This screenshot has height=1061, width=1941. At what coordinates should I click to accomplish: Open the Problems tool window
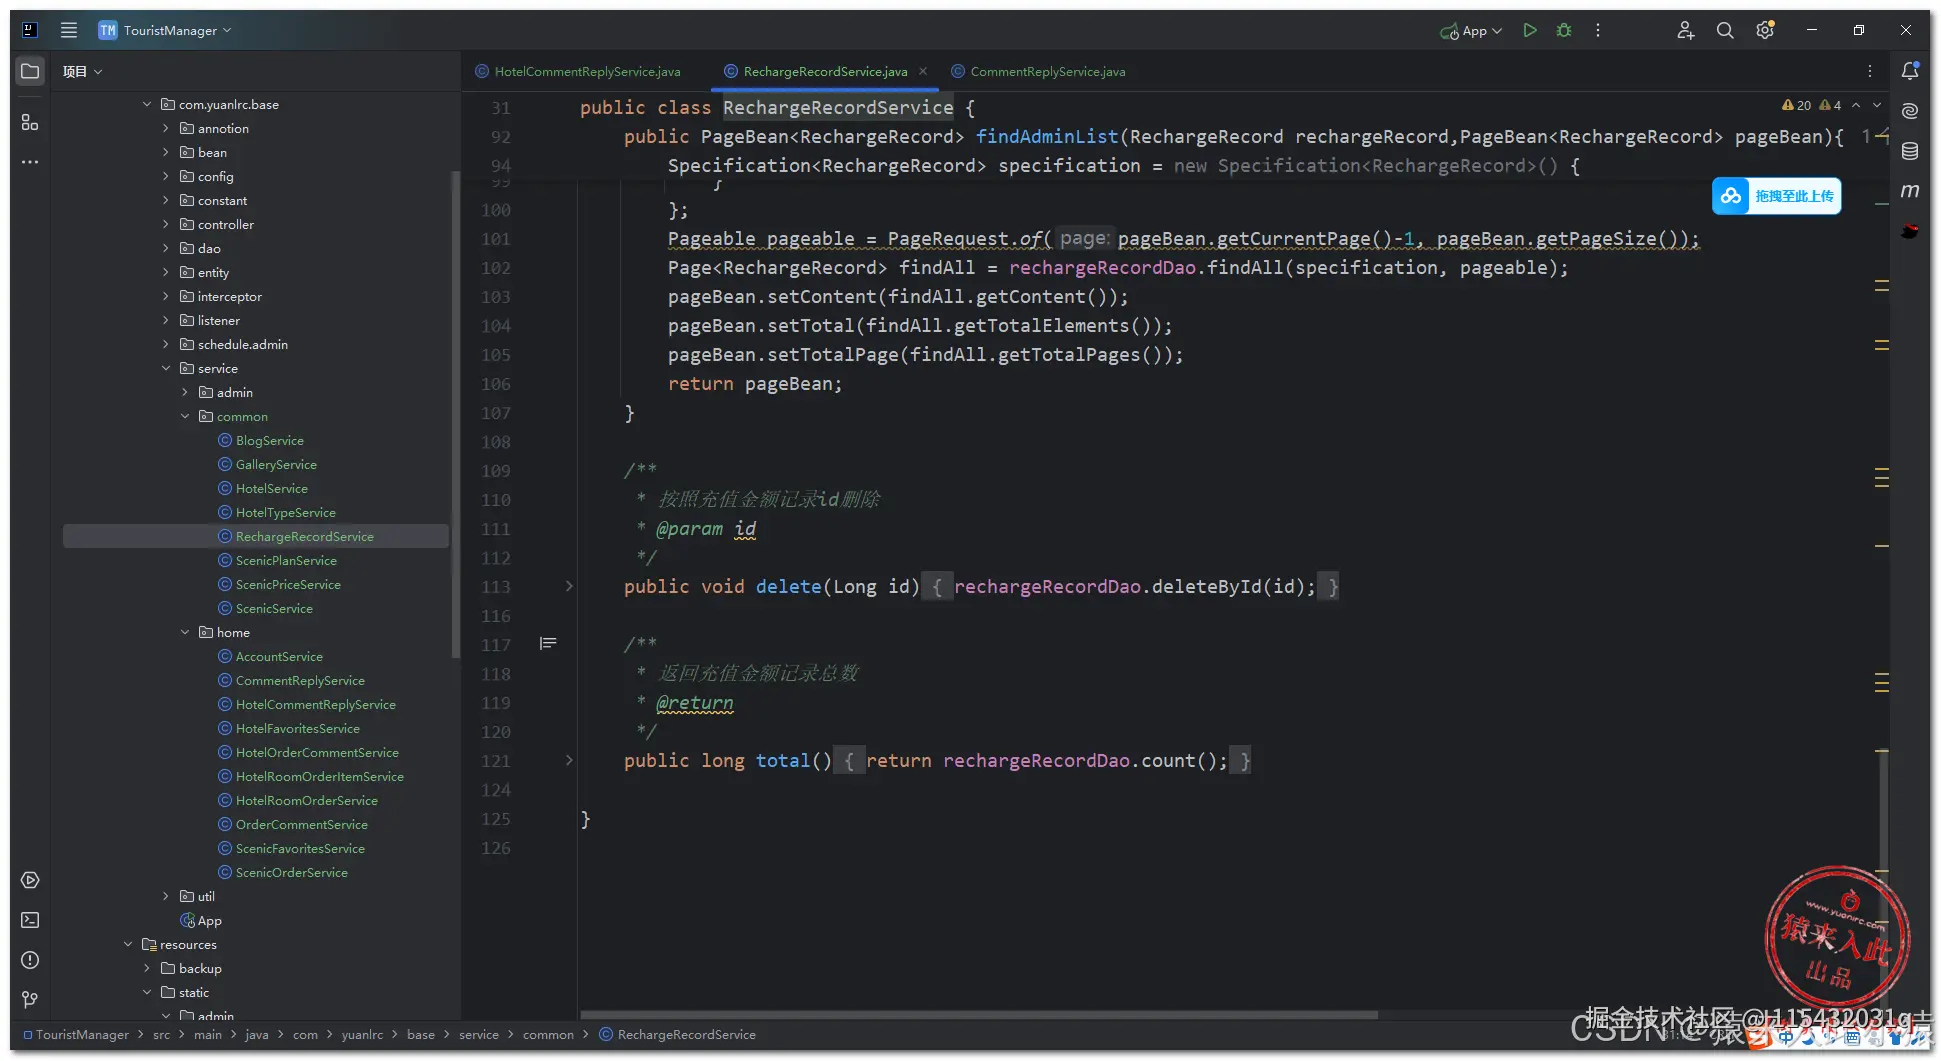pyautogui.click(x=30, y=960)
